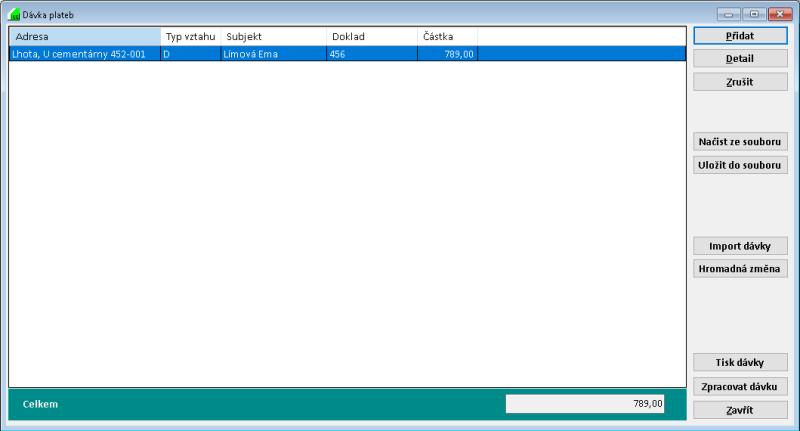This screenshot has height=431, width=800.
Task: Open Detail of the selected payment
Action: 740,59
